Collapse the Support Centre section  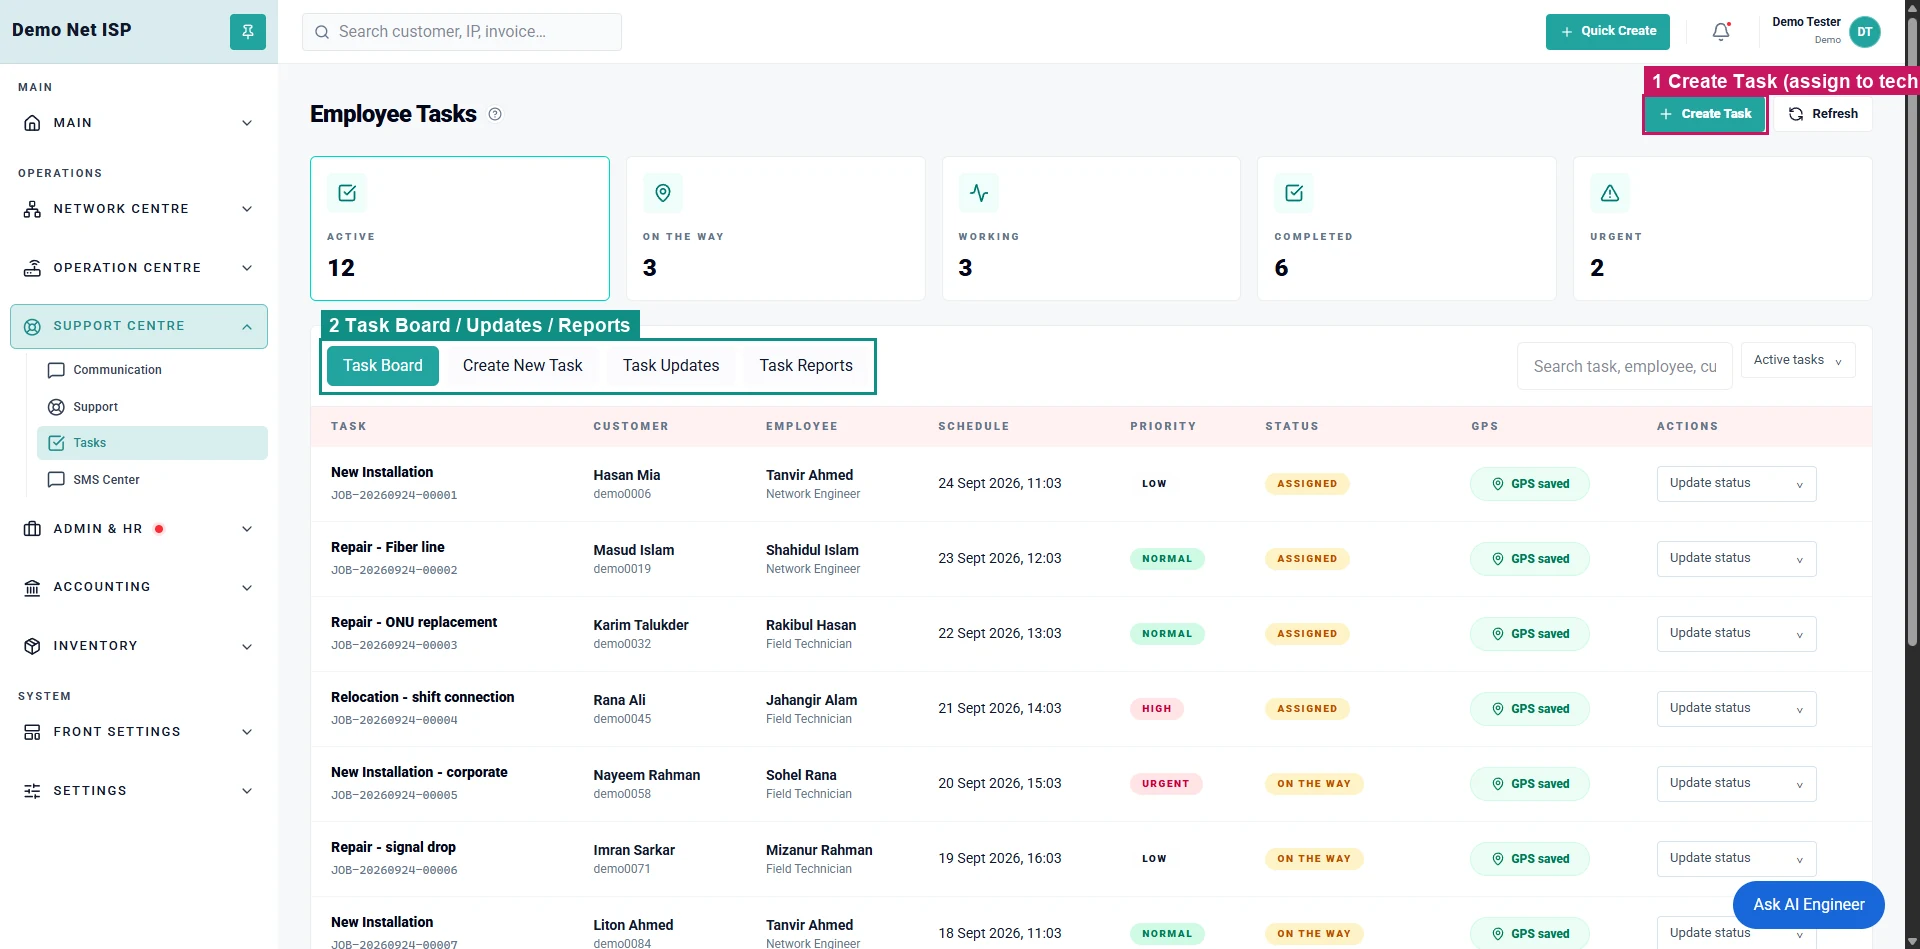[x=139, y=326]
